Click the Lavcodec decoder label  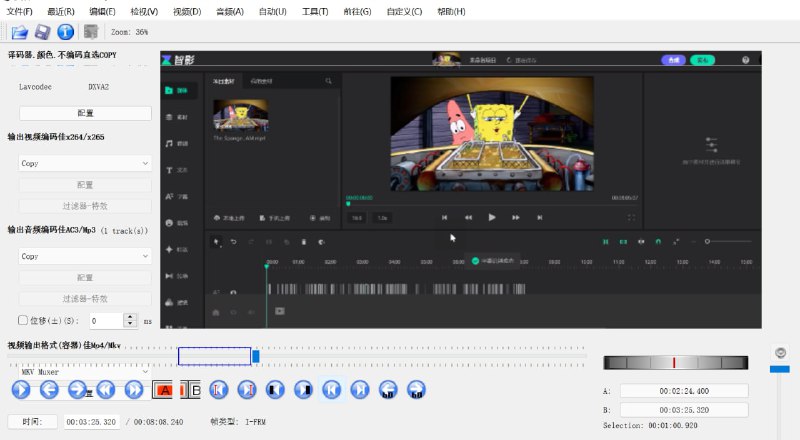(x=35, y=87)
